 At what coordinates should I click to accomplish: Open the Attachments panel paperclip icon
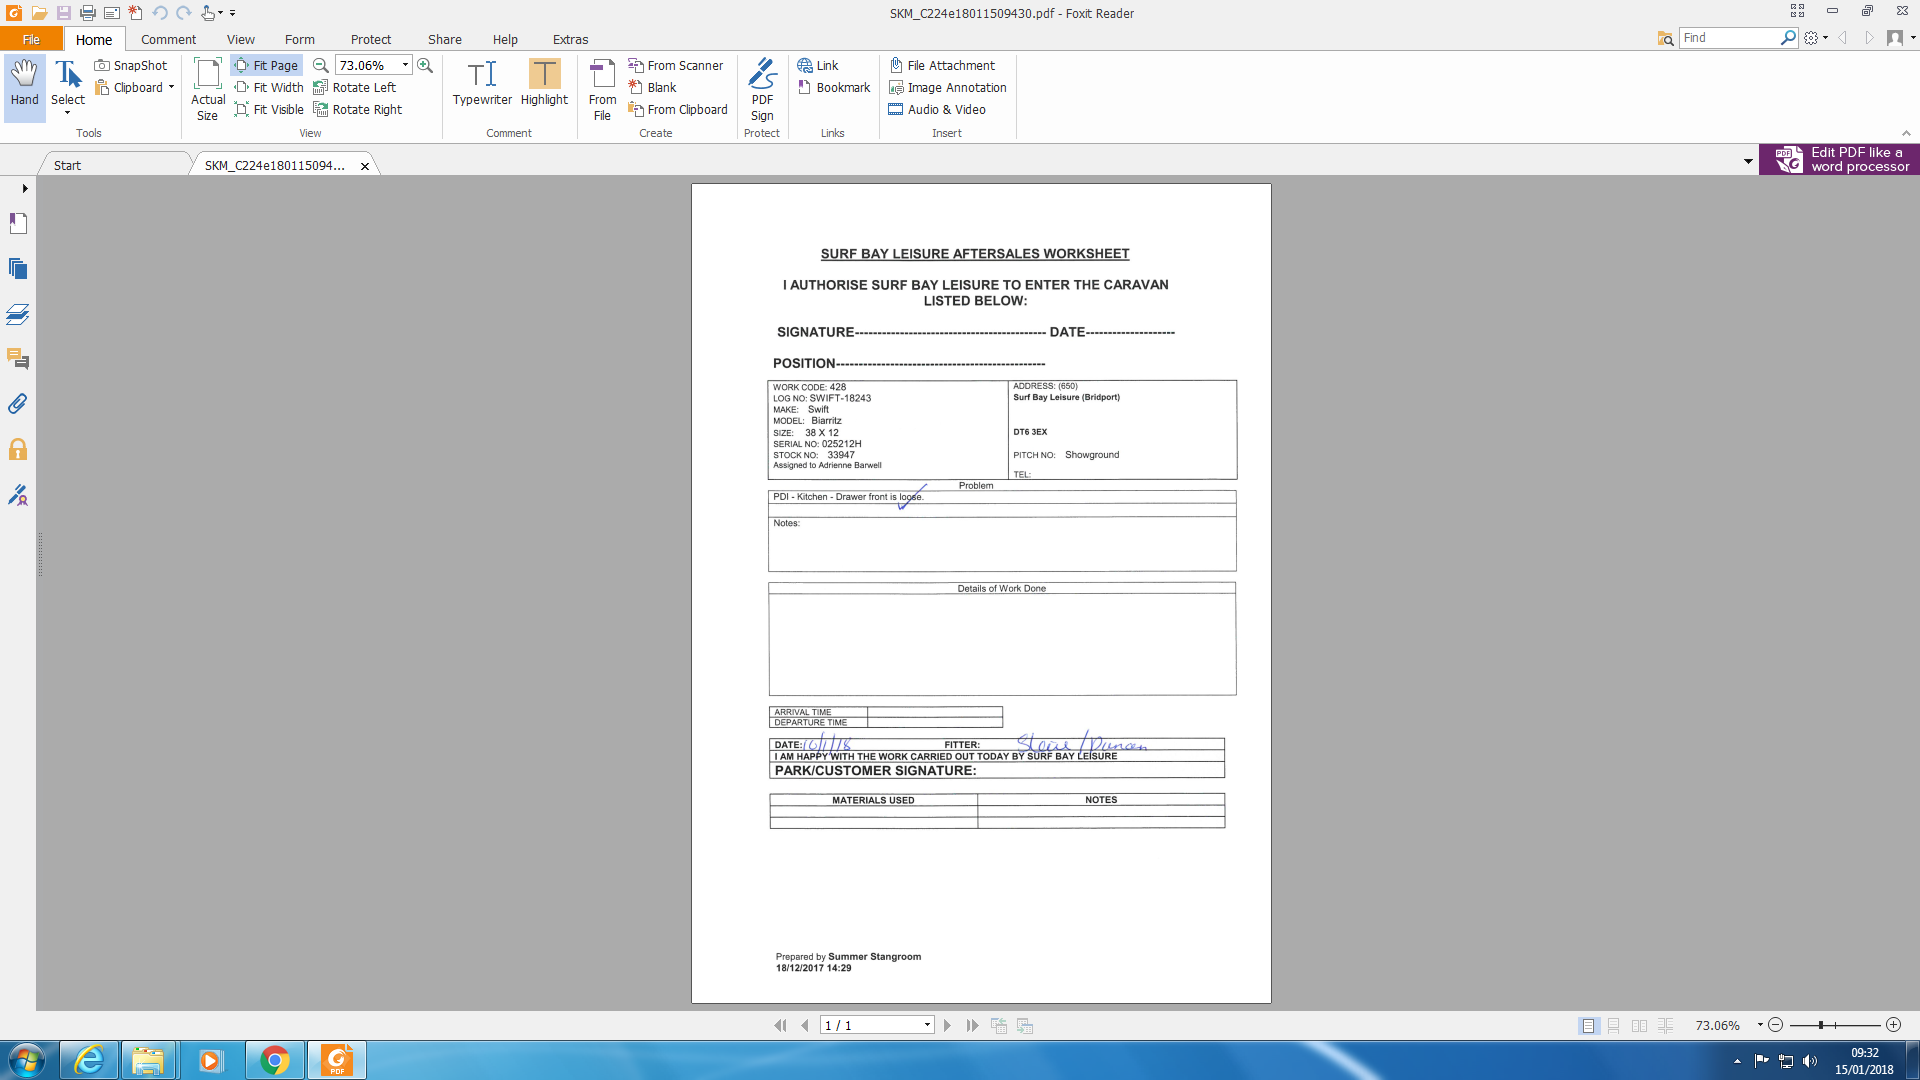[18, 404]
